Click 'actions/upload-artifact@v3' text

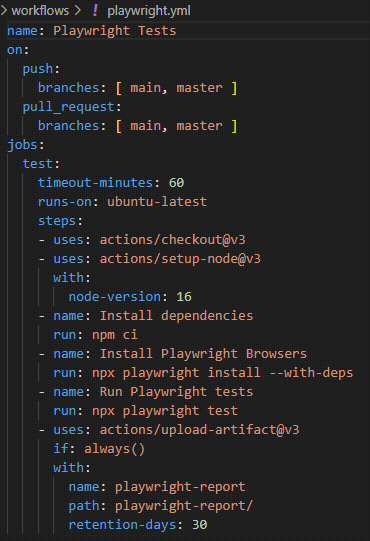pos(199,430)
